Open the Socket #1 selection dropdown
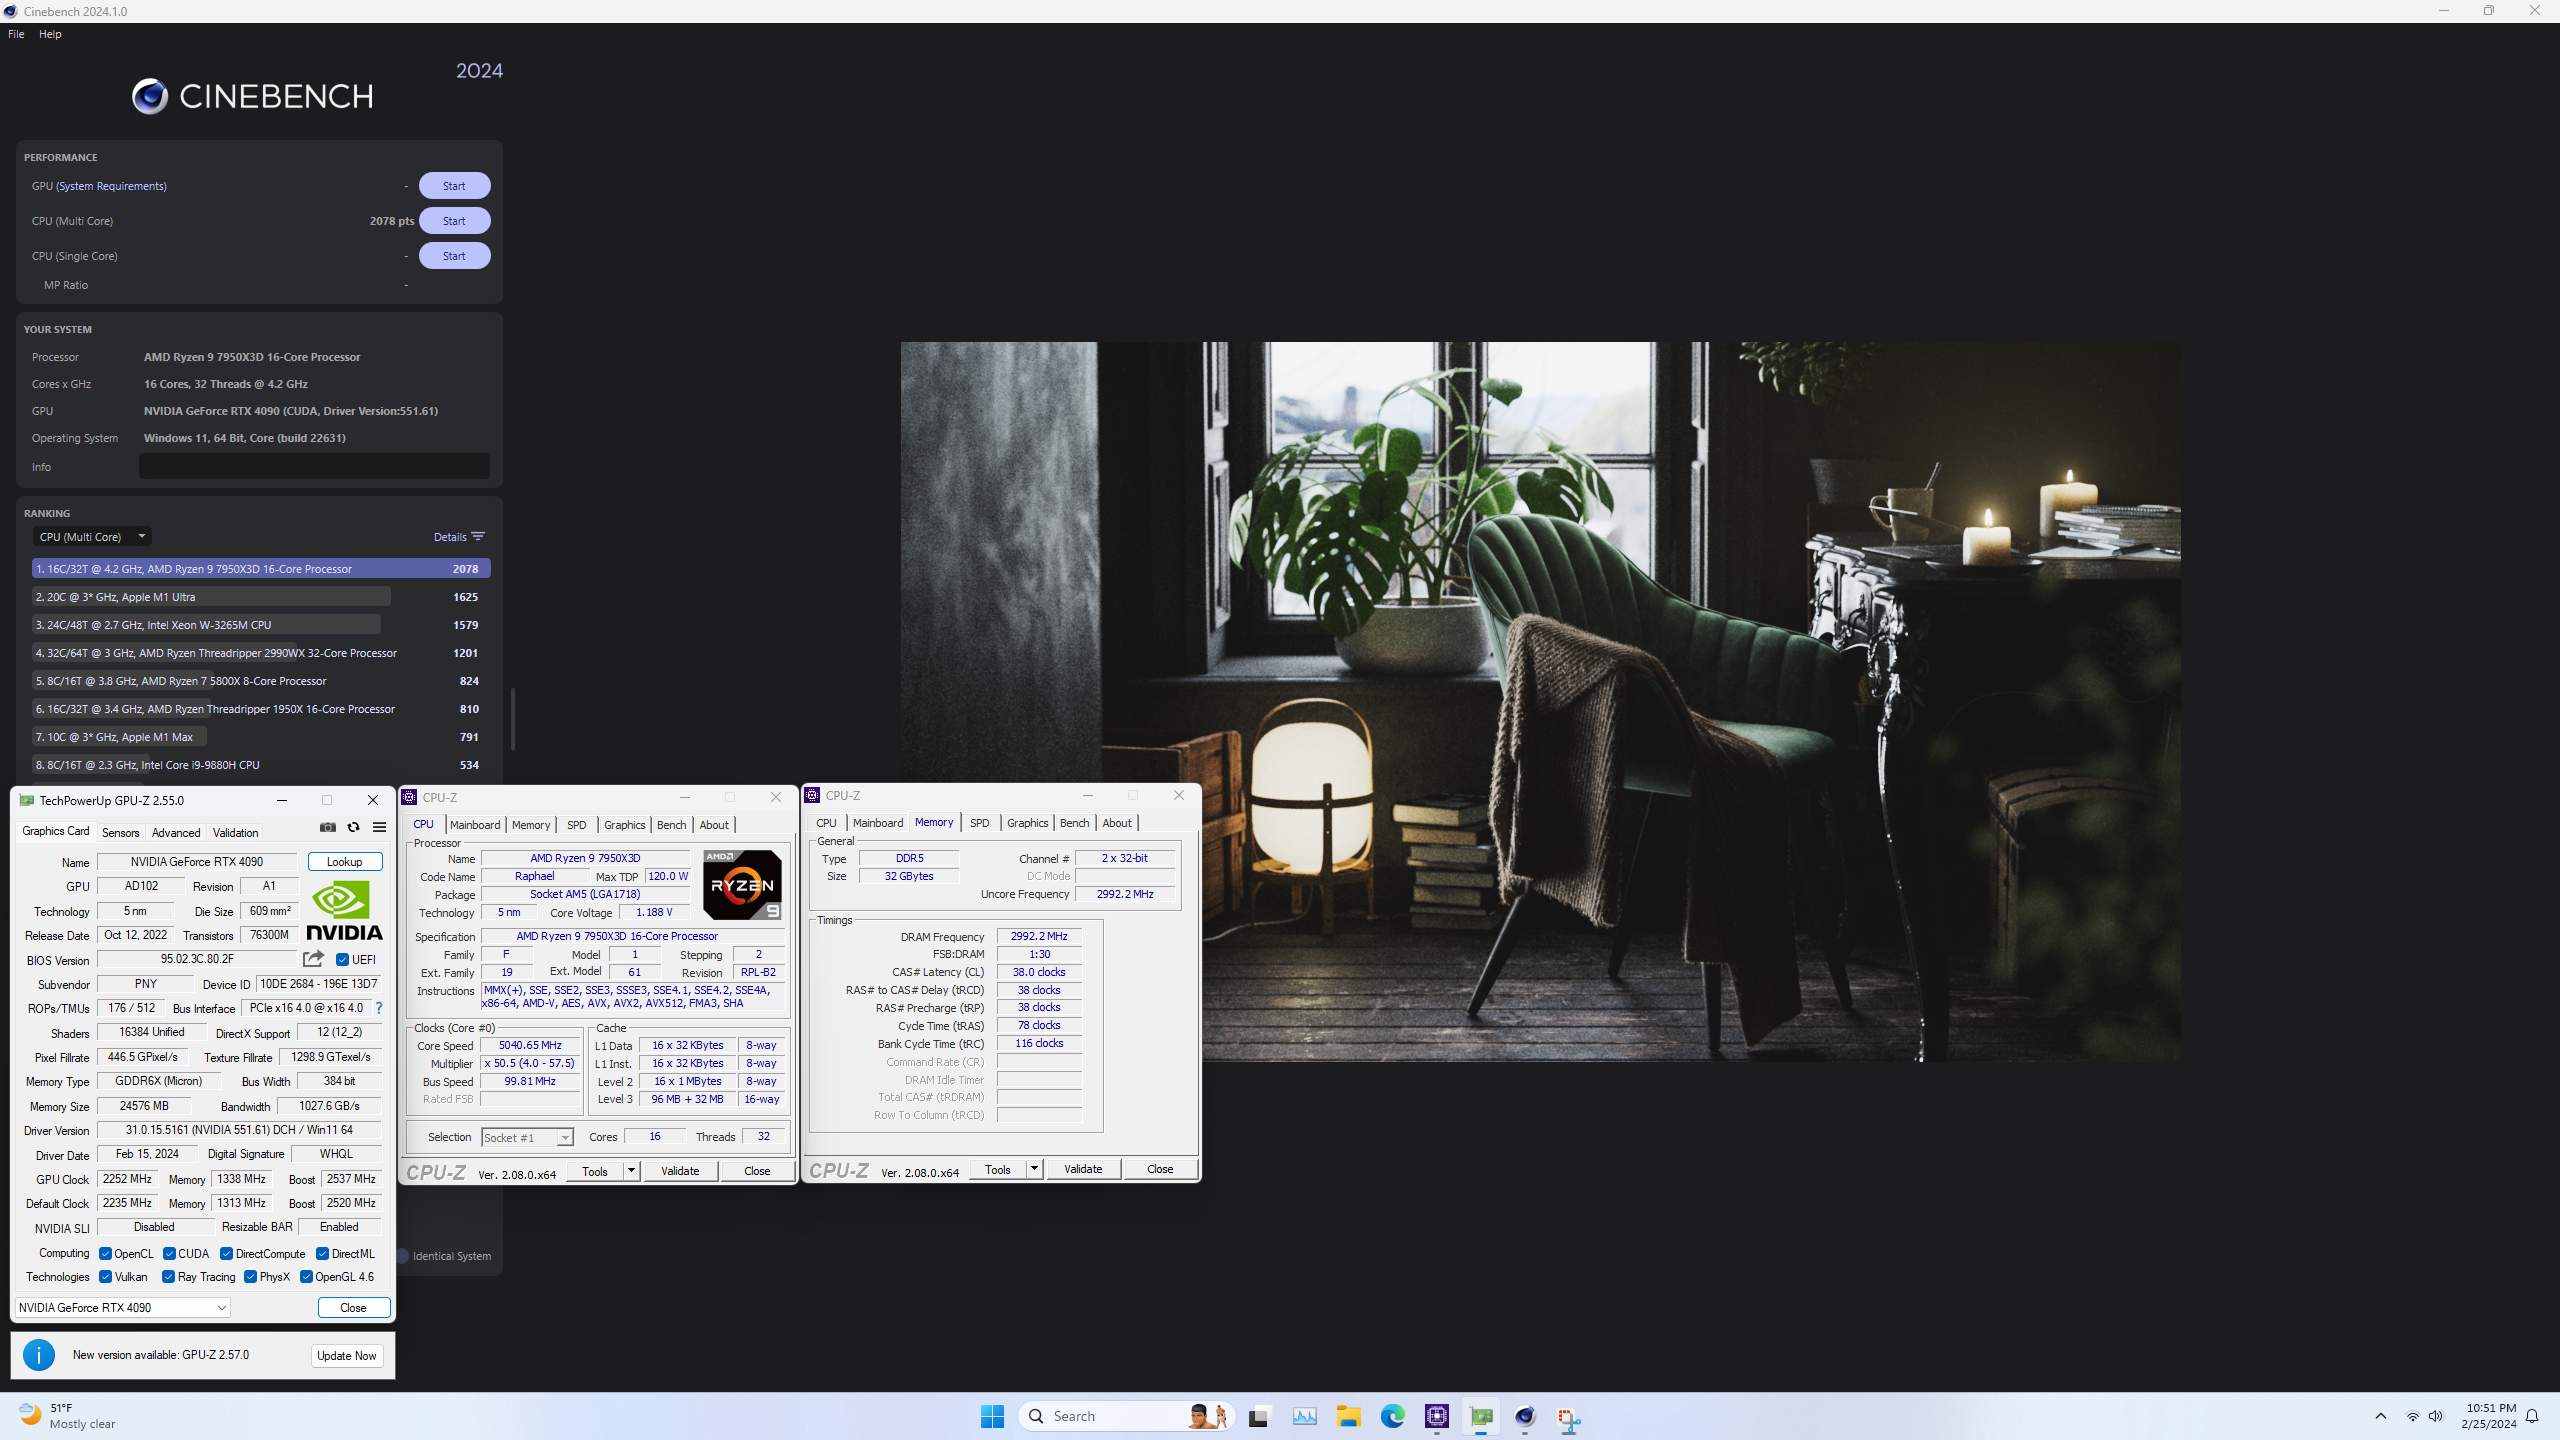Image resolution: width=2560 pixels, height=1440 pixels. (527, 1137)
